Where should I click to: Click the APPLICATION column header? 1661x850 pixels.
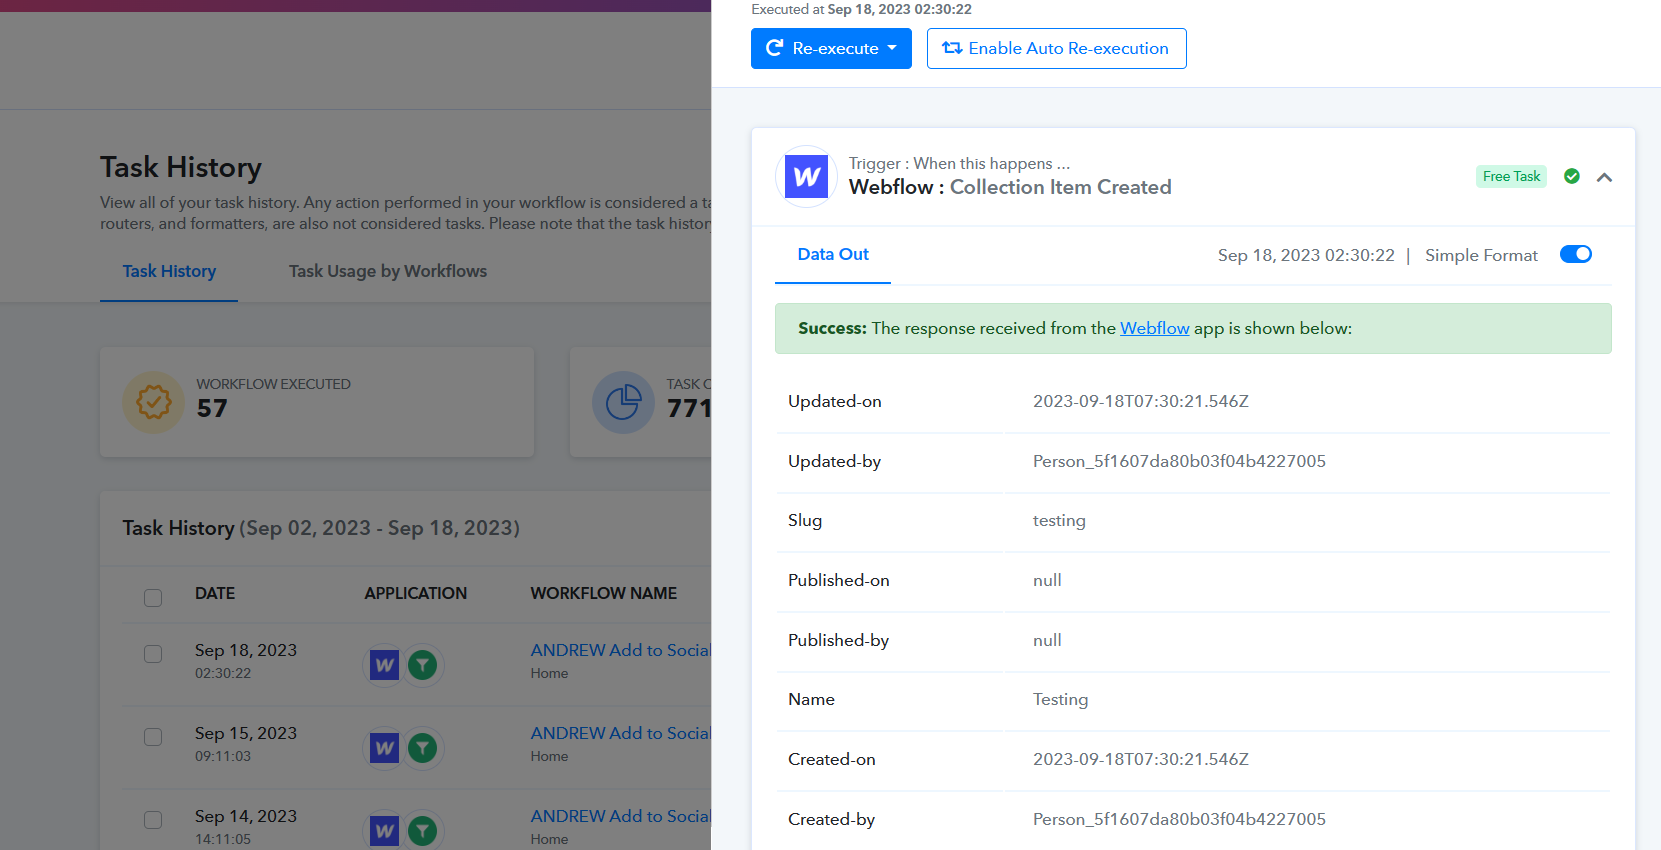[x=415, y=593]
